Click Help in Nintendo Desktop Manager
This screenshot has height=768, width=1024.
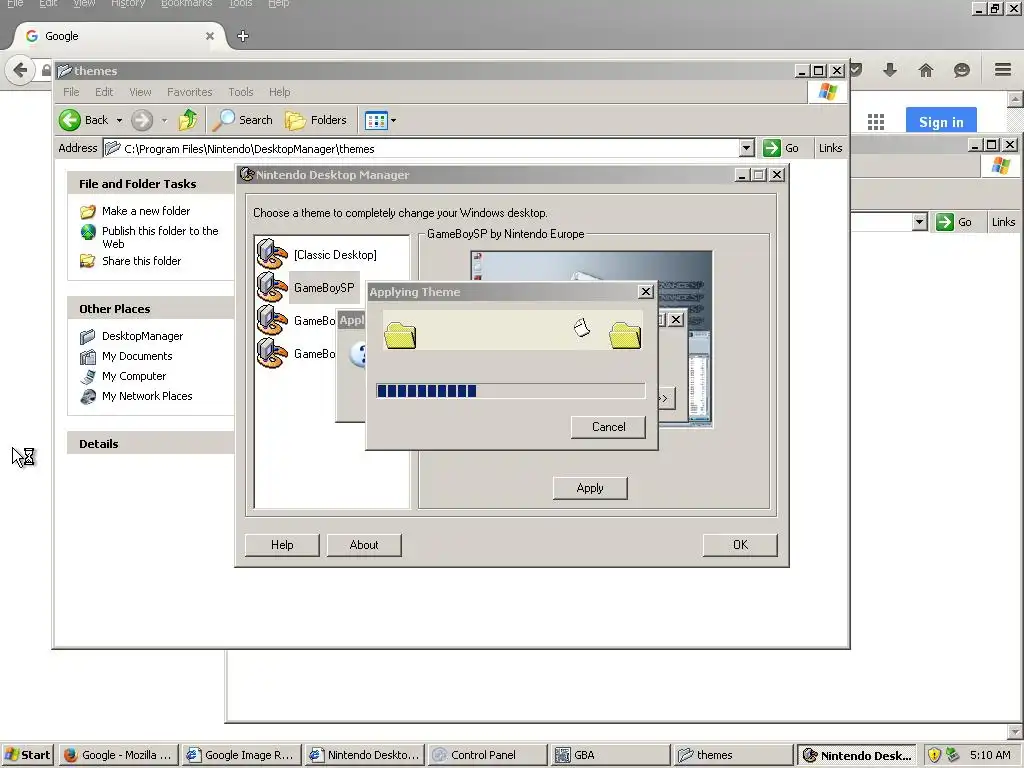[282, 545]
